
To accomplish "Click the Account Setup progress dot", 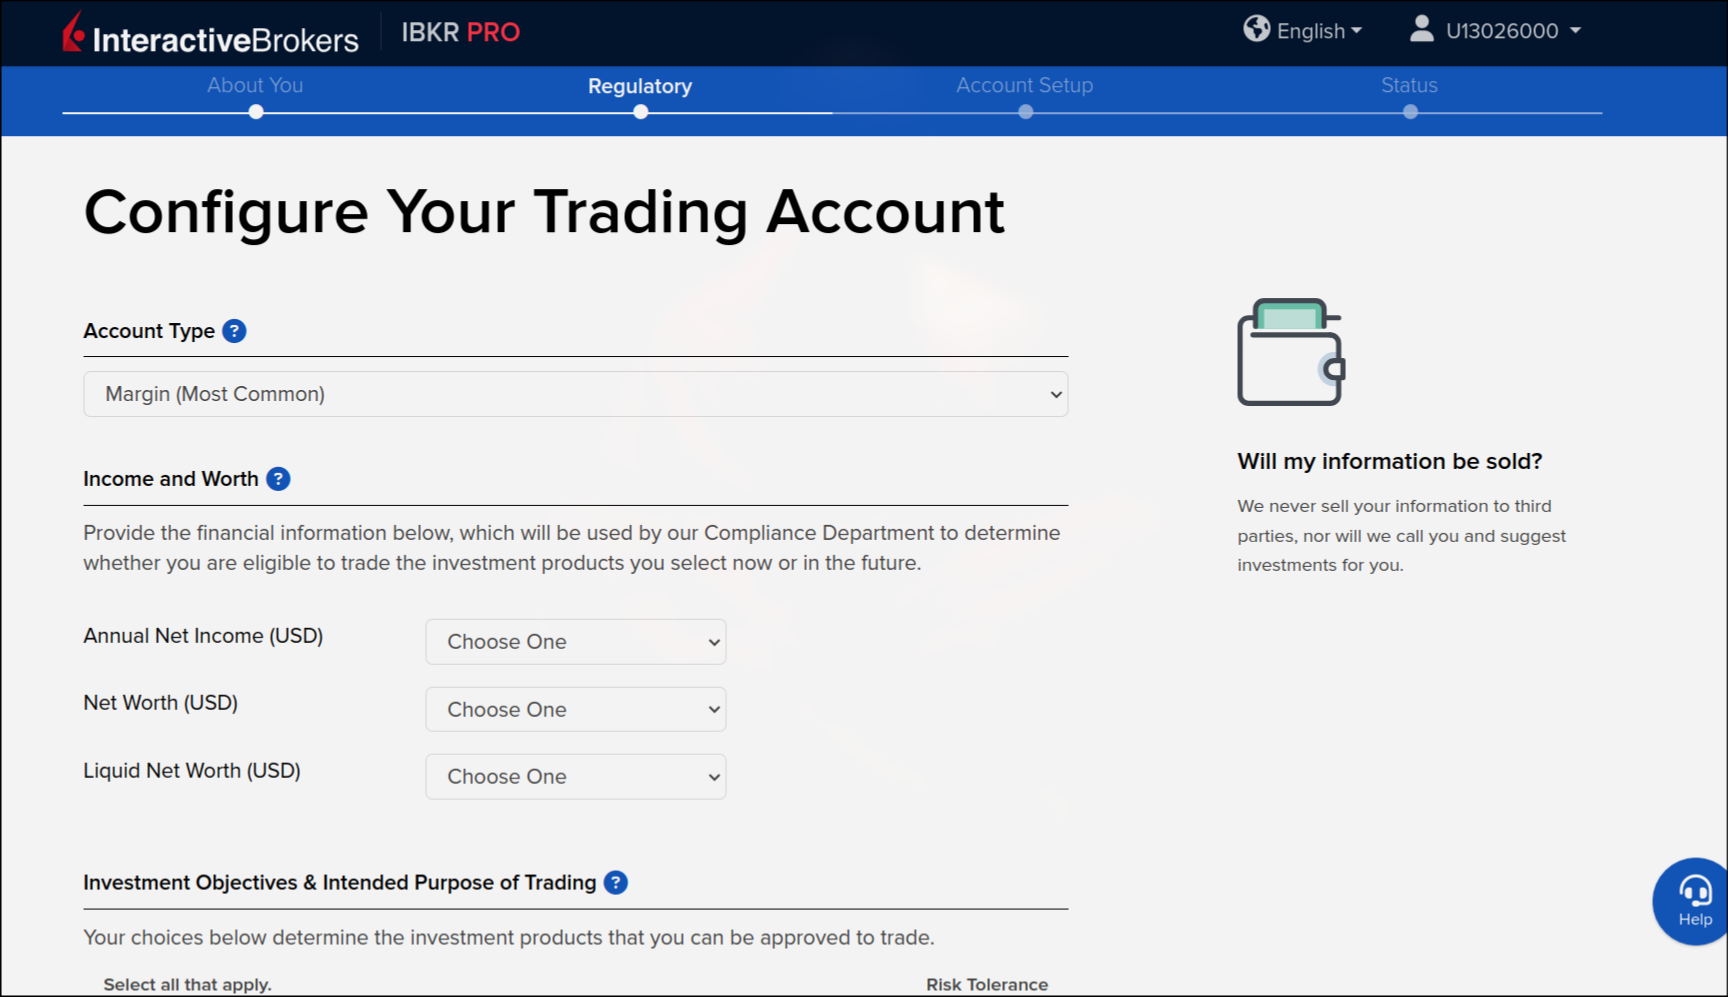I will [1025, 112].
